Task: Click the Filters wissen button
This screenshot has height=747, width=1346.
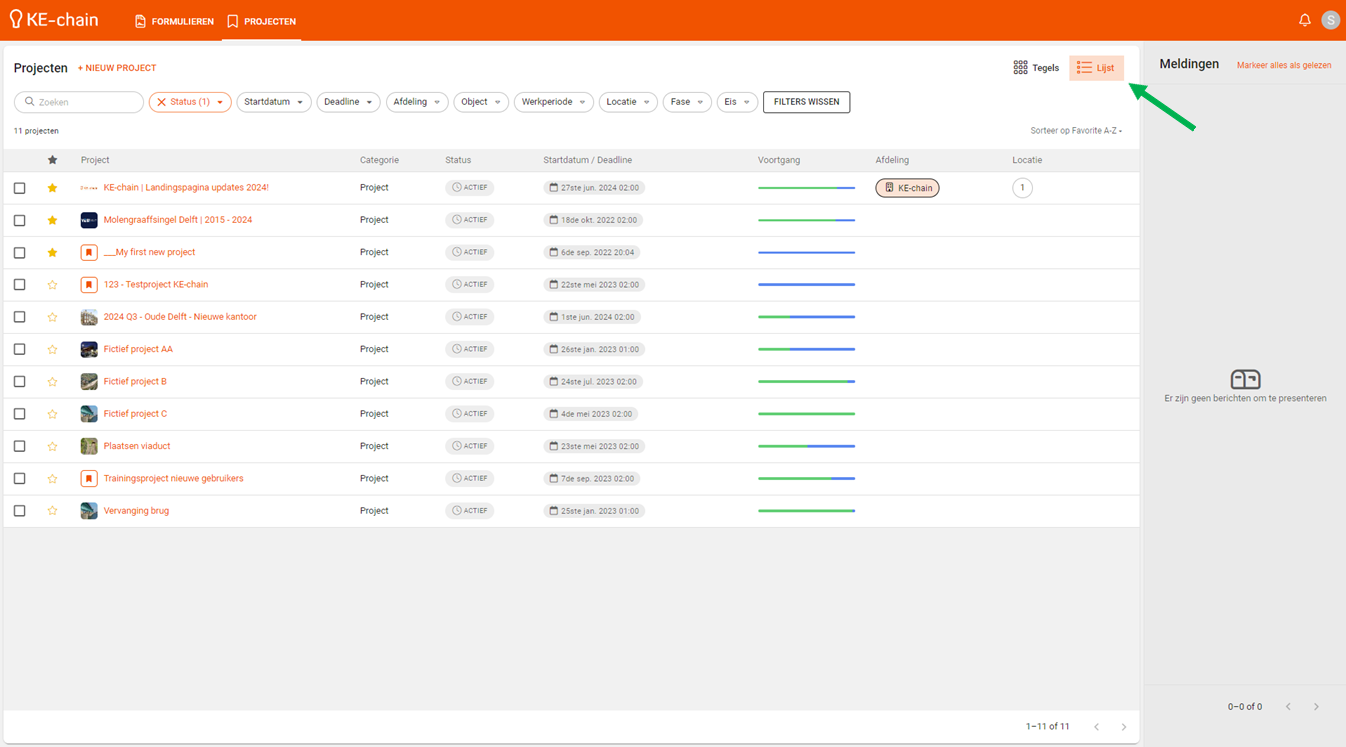Action: pyautogui.click(x=806, y=102)
